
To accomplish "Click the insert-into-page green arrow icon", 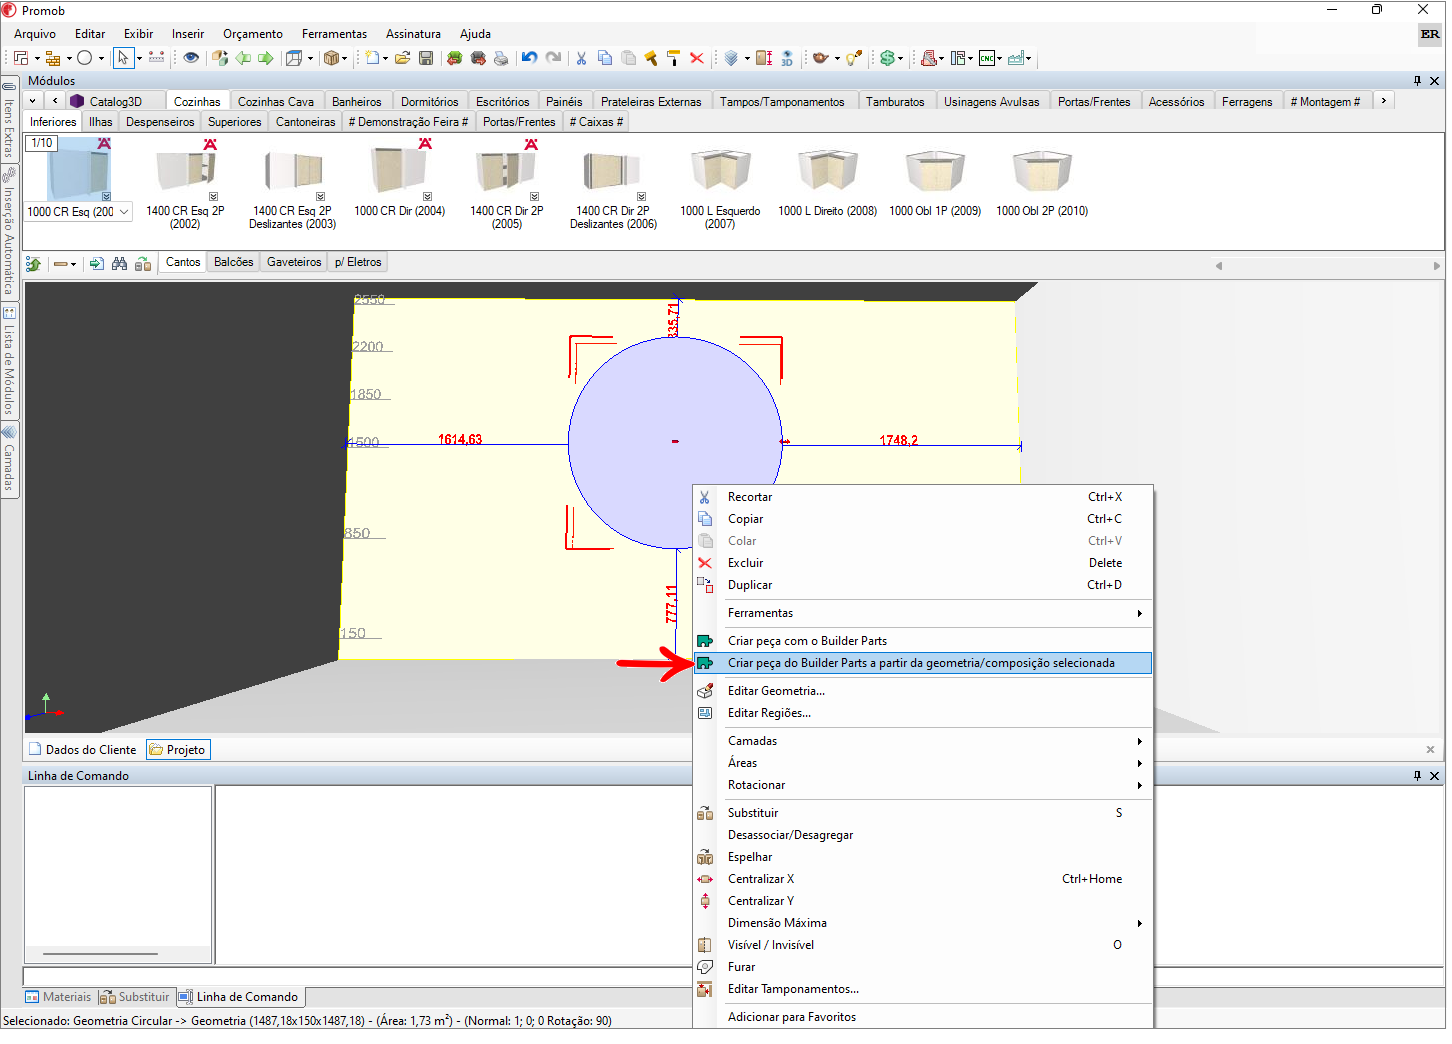I will coord(96,264).
